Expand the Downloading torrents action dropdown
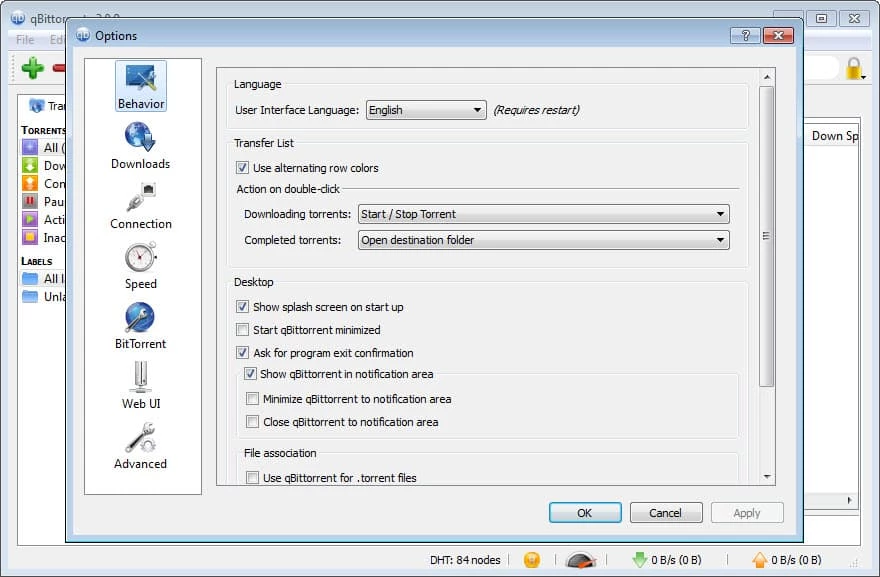 pyautogui.click(x=543, y=214)
